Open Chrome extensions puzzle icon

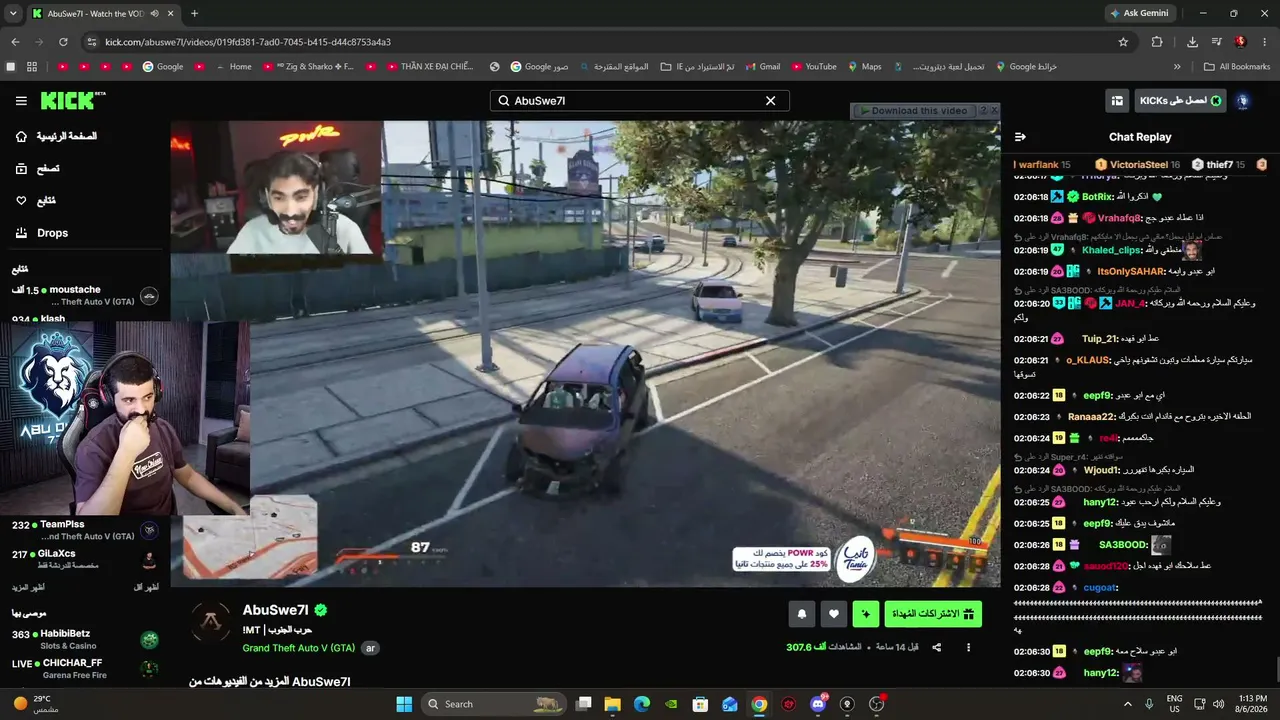1157,42
